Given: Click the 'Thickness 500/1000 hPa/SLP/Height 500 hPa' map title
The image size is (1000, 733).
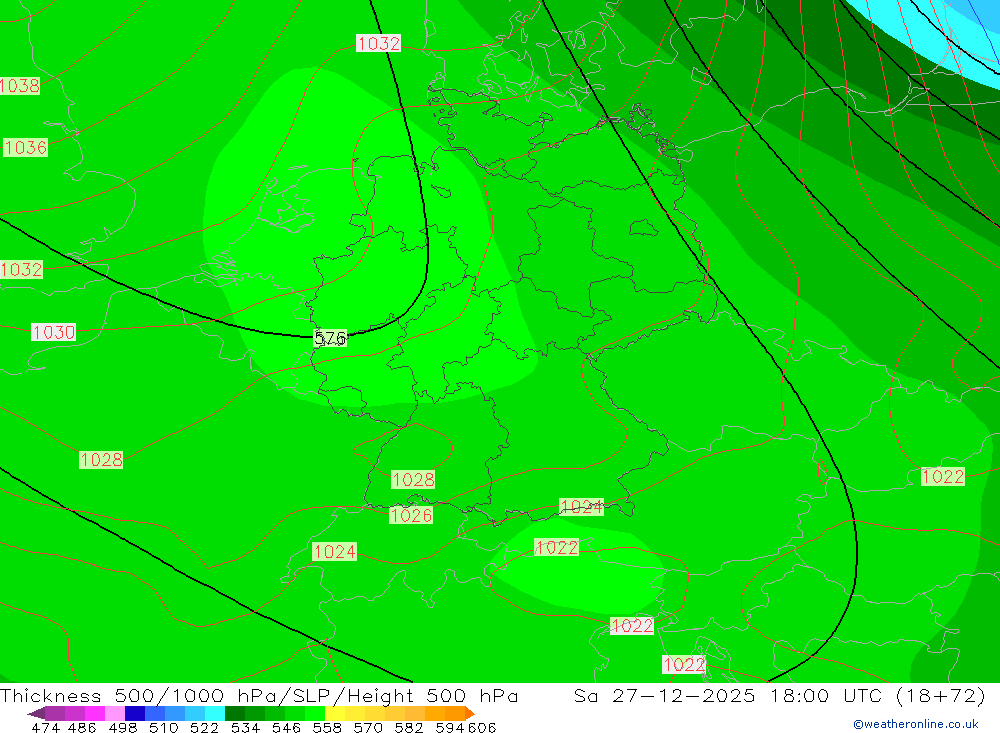Looking at the screenshot, I should click(x=259, y=695).
